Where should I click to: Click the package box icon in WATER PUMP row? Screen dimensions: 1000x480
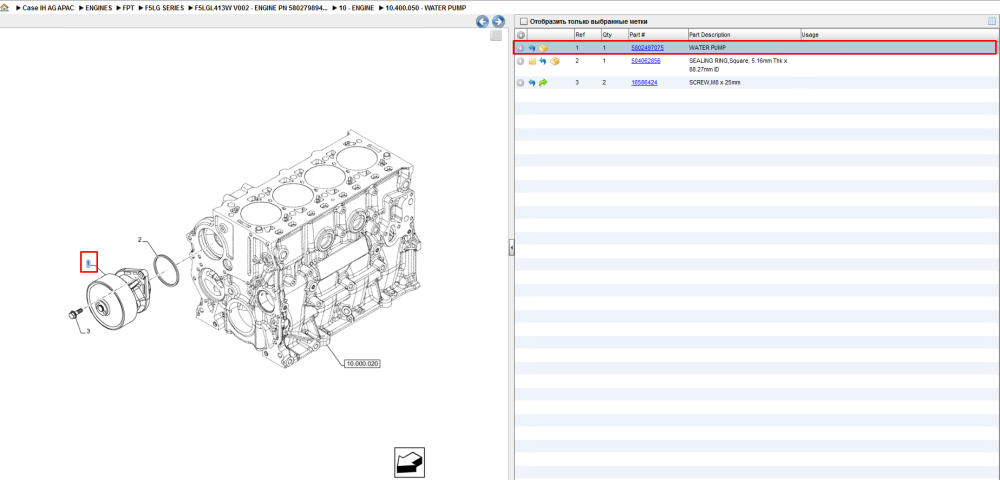543,48
